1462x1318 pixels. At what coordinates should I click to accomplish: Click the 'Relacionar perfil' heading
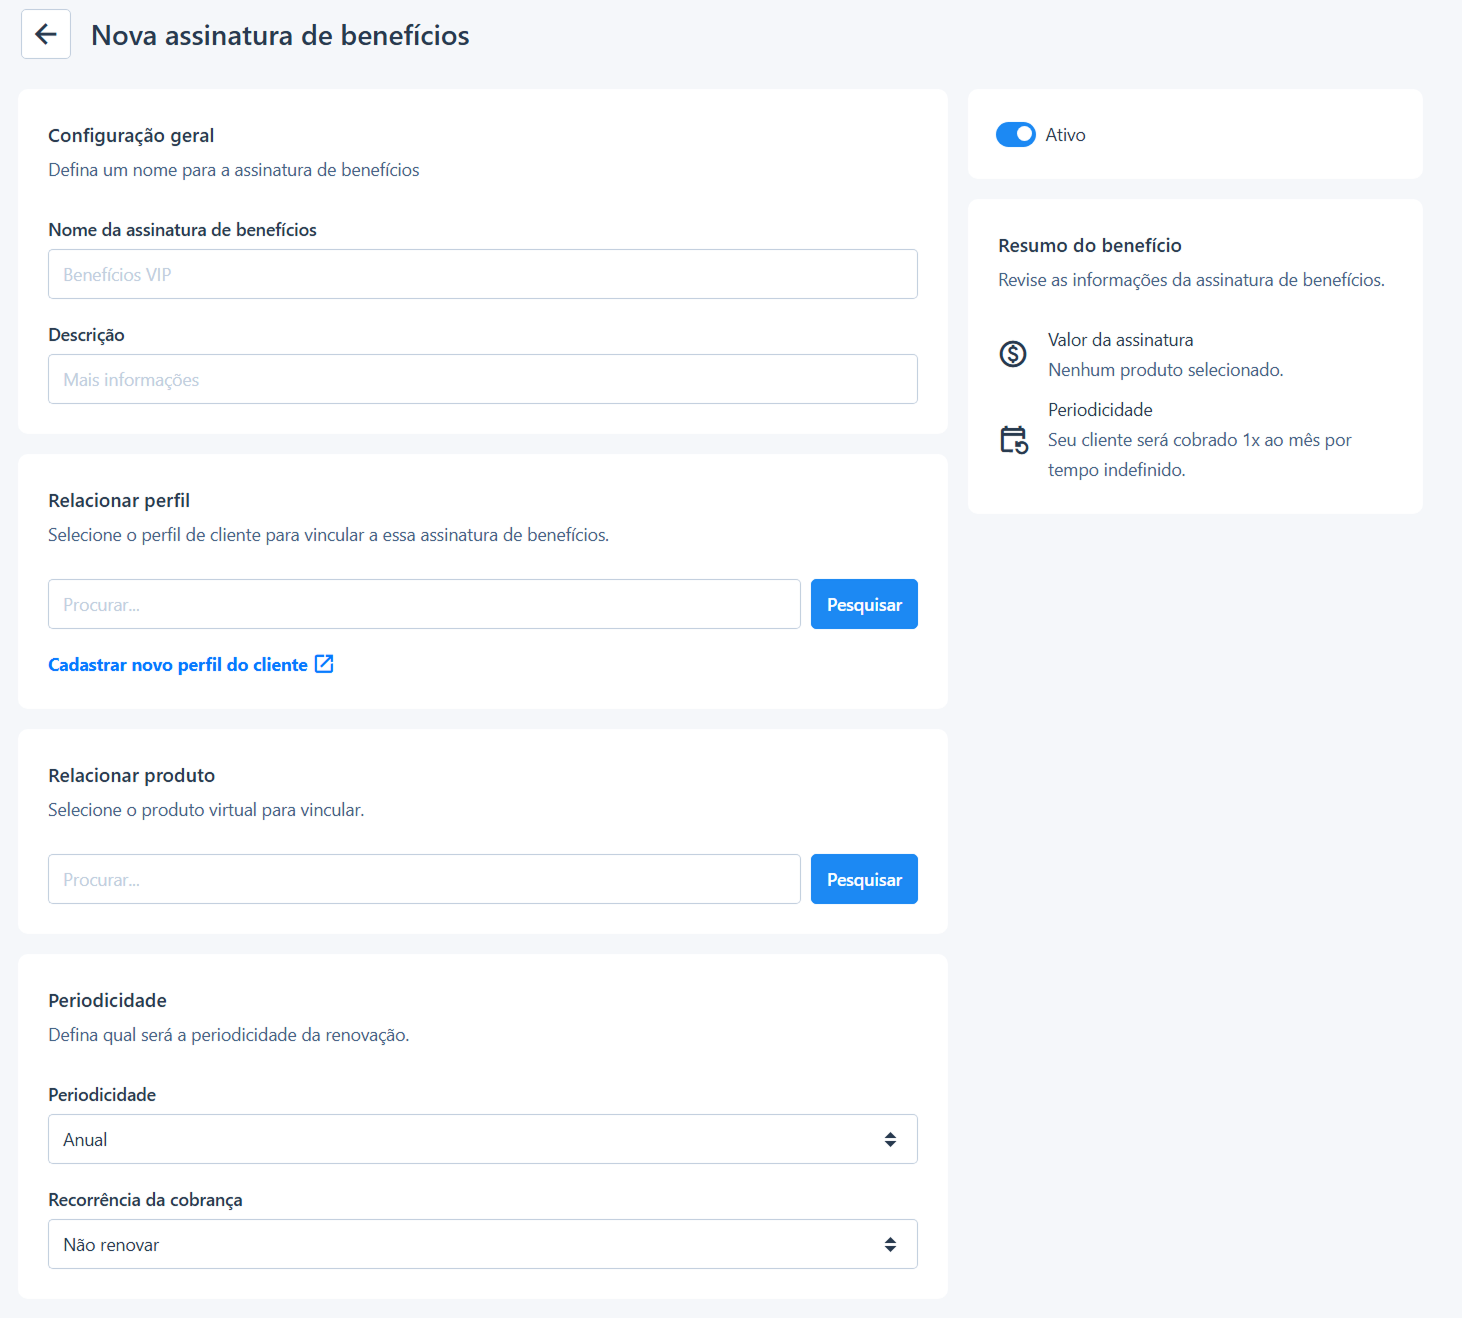119,500
